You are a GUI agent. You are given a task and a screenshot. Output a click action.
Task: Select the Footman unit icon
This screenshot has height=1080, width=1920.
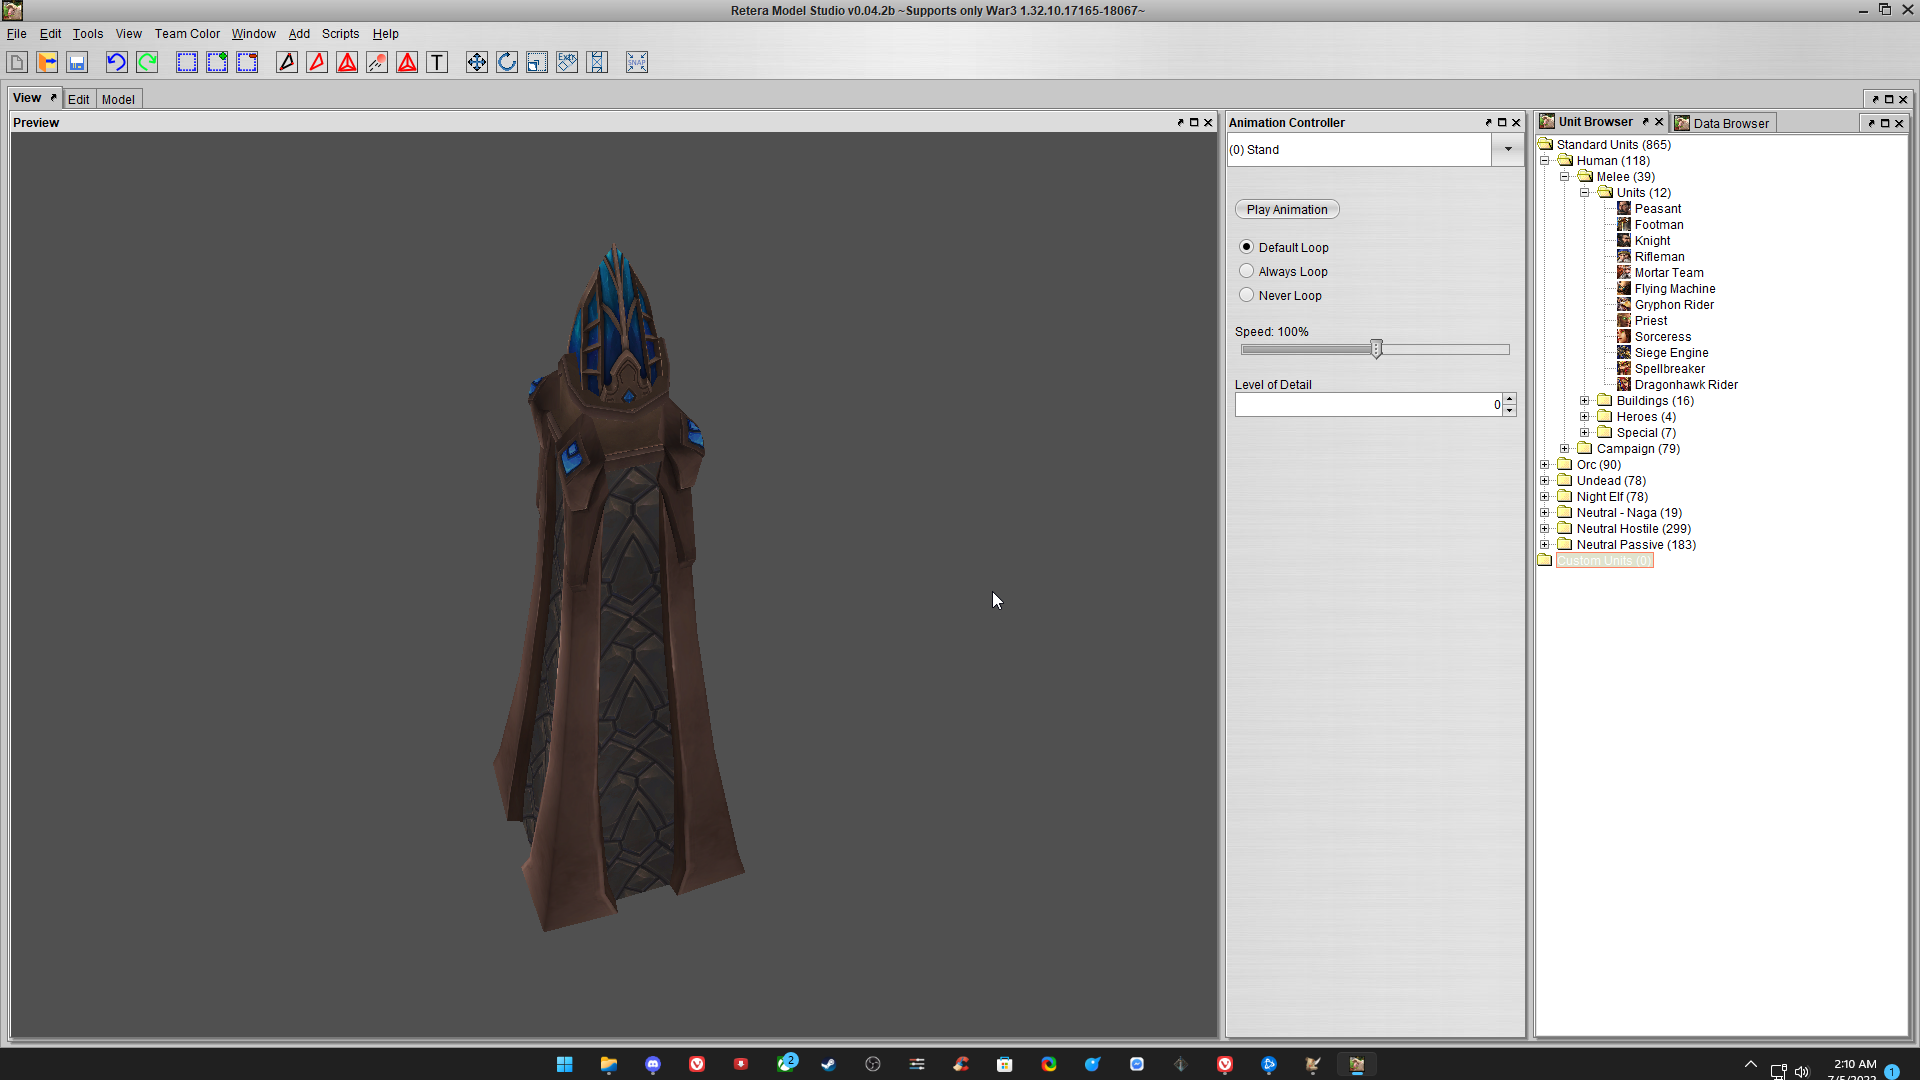[1624, 224]
